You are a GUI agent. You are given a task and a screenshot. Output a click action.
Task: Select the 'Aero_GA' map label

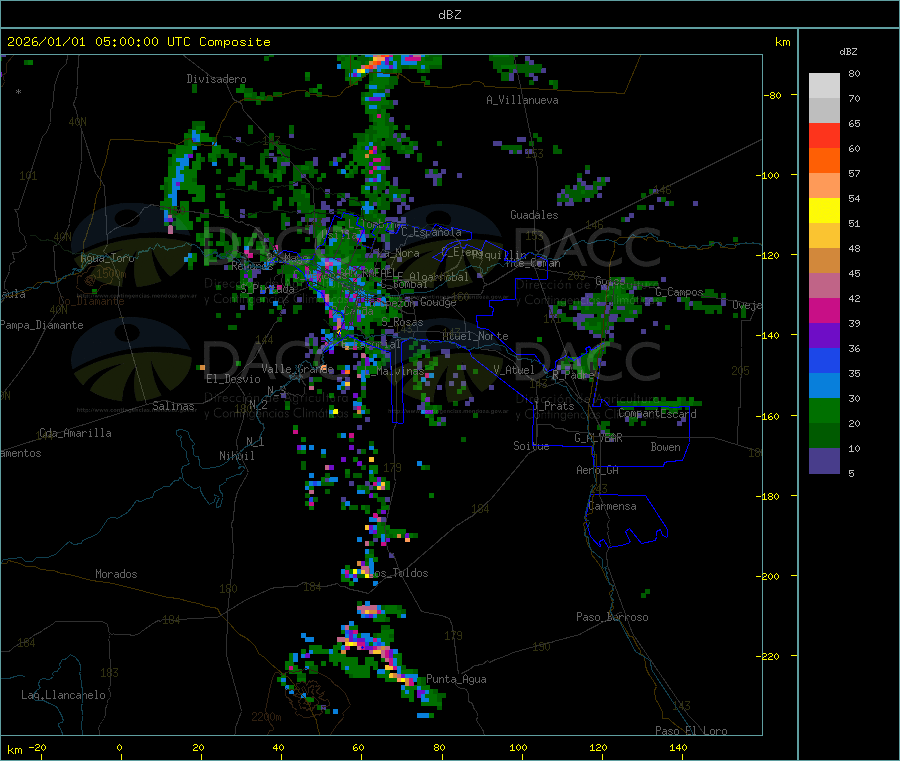pyautogui.click(x=598, y=470)
